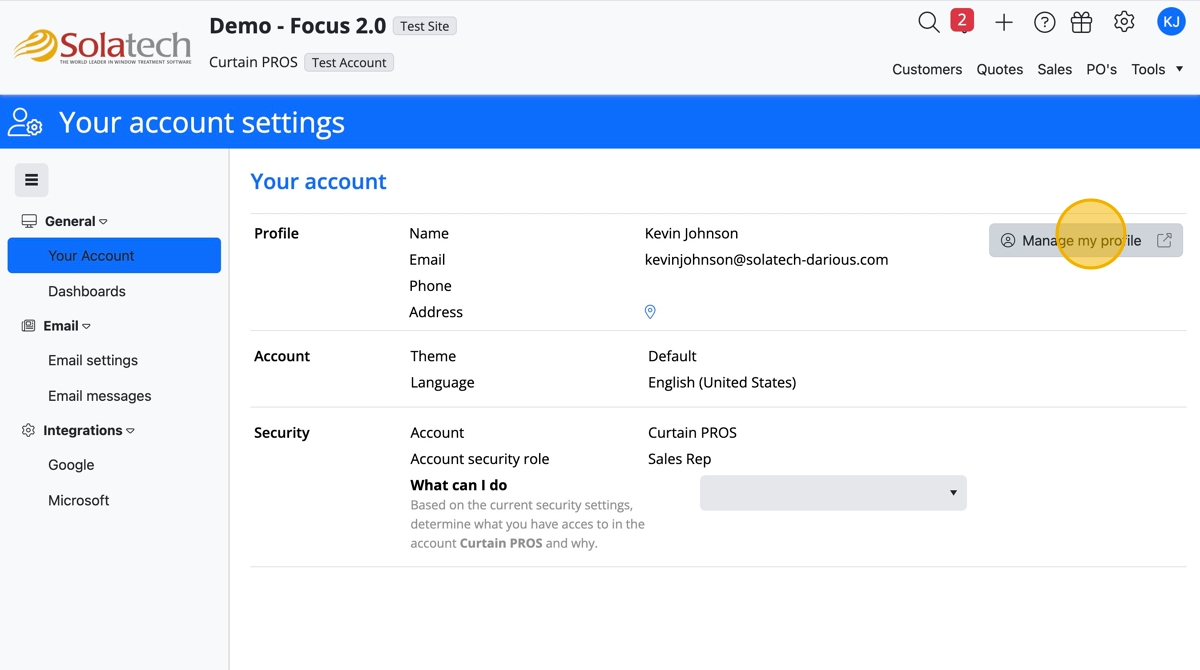Open the What can I do dropdown
Viewport: 1200px width, 670px height.
pyautogui.click(x=833, y=493)
